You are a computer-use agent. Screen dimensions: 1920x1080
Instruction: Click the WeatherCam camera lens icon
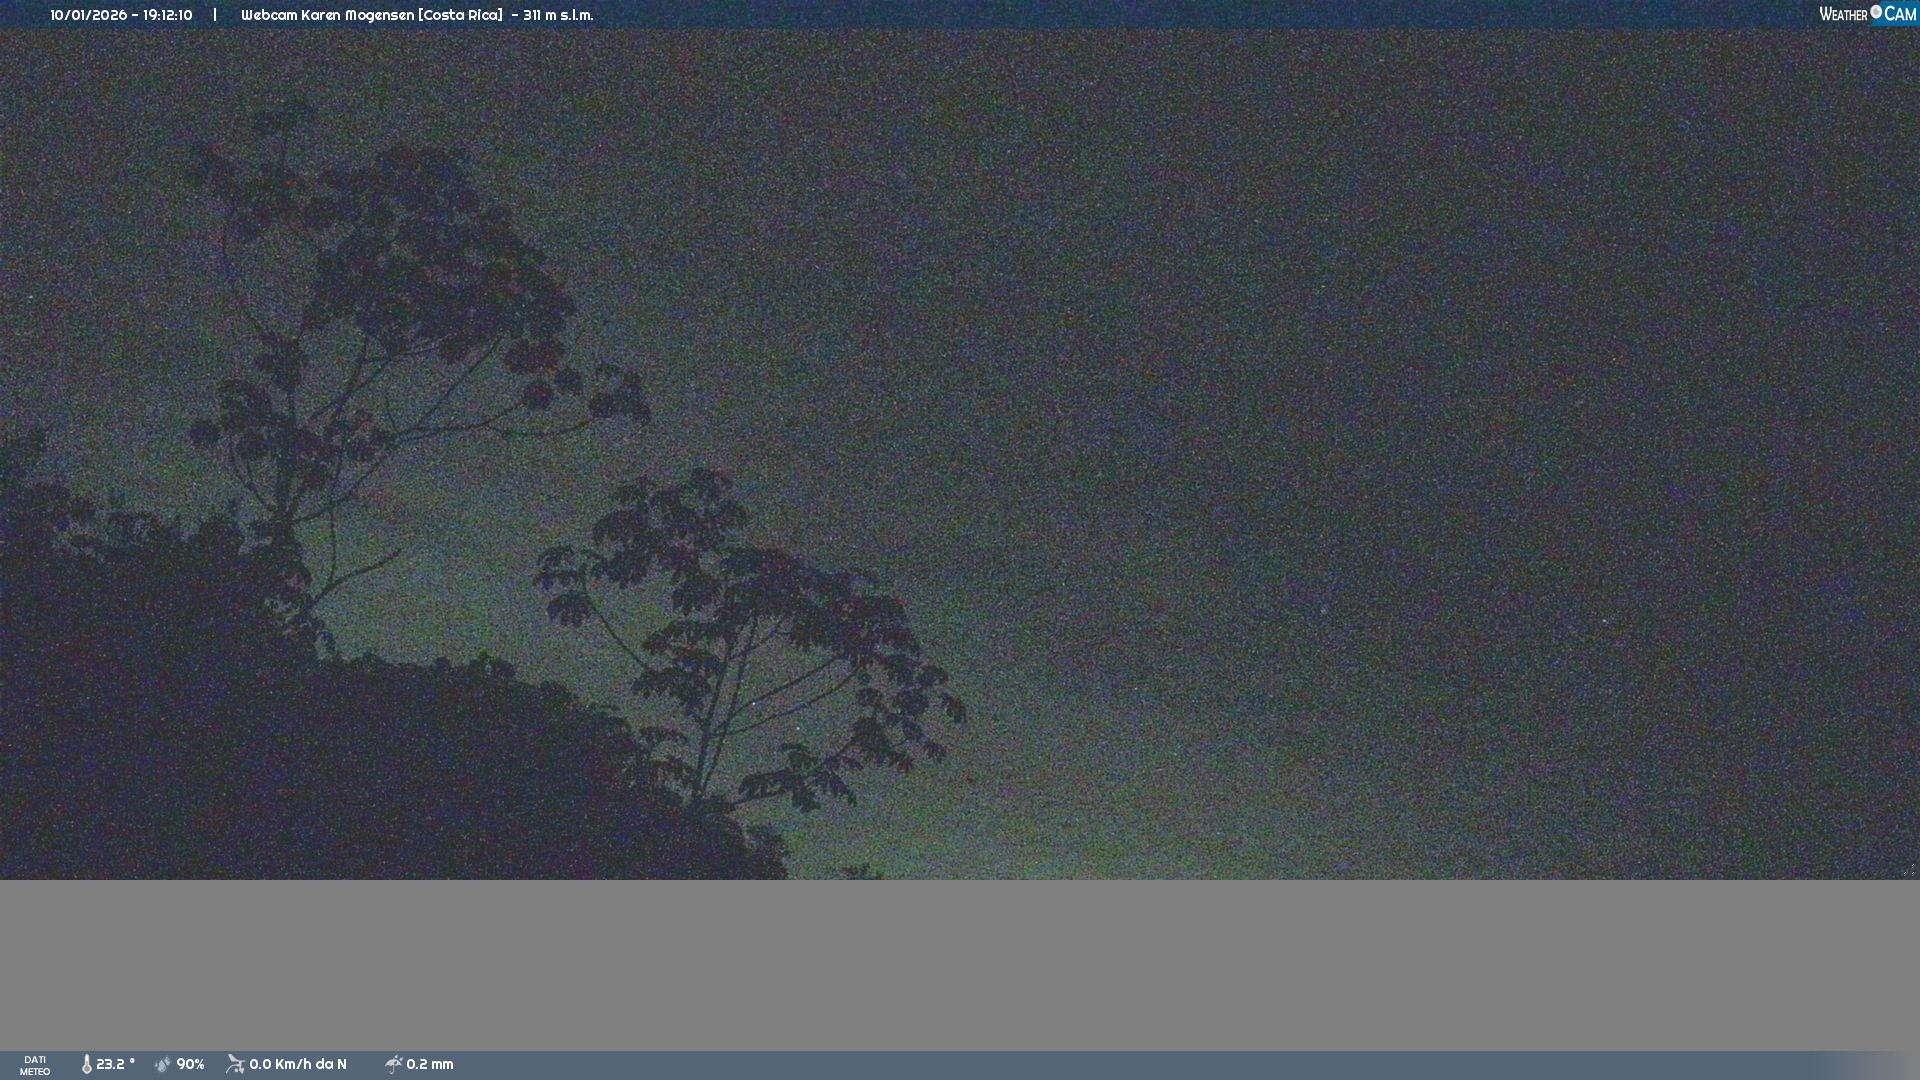pyautogui.click(x=1876, y=12)
